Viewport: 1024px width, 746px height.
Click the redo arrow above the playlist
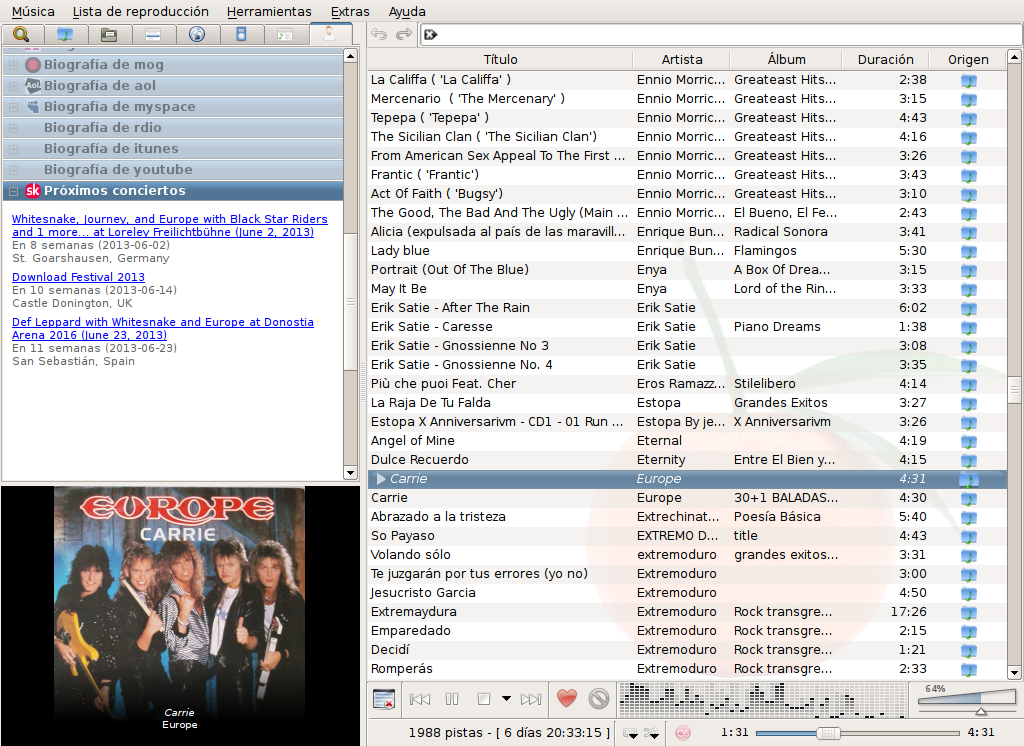coord(404,35)
